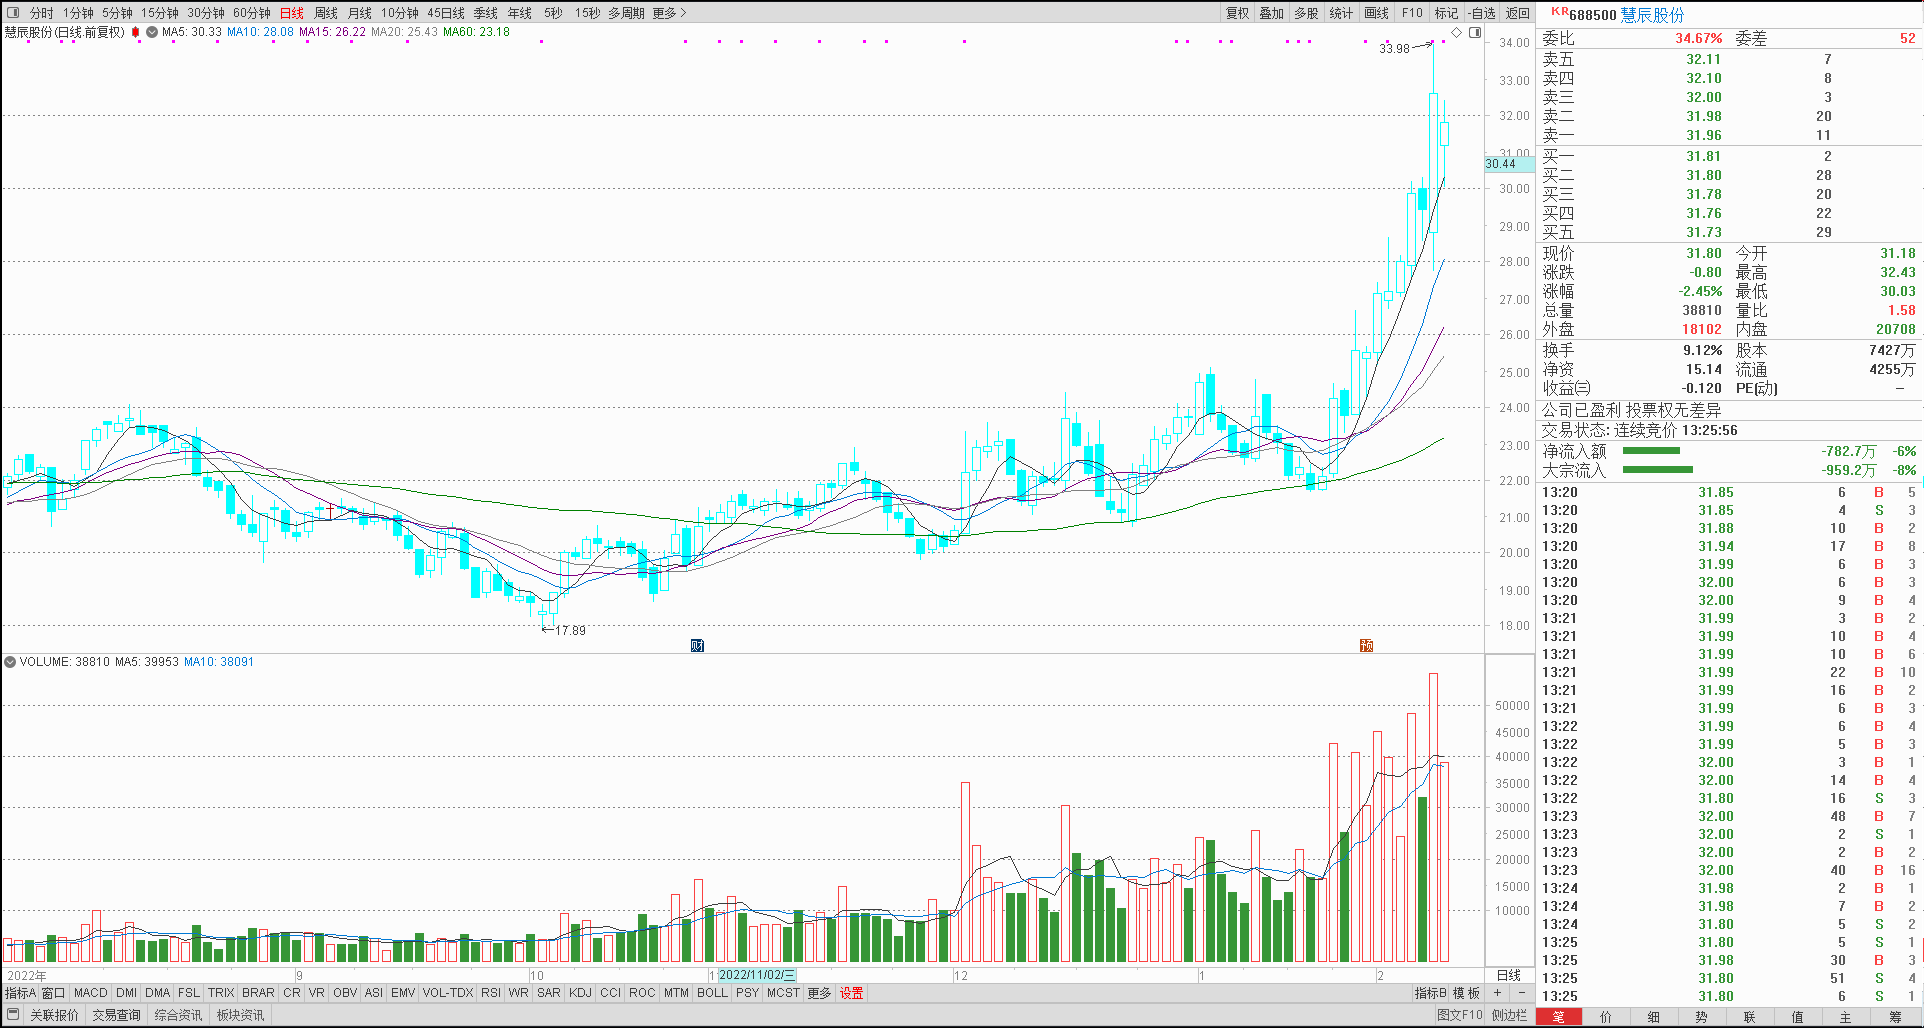Select the 1分钟 period
Screen dimensions: 1924x1028
pos(78,13)
